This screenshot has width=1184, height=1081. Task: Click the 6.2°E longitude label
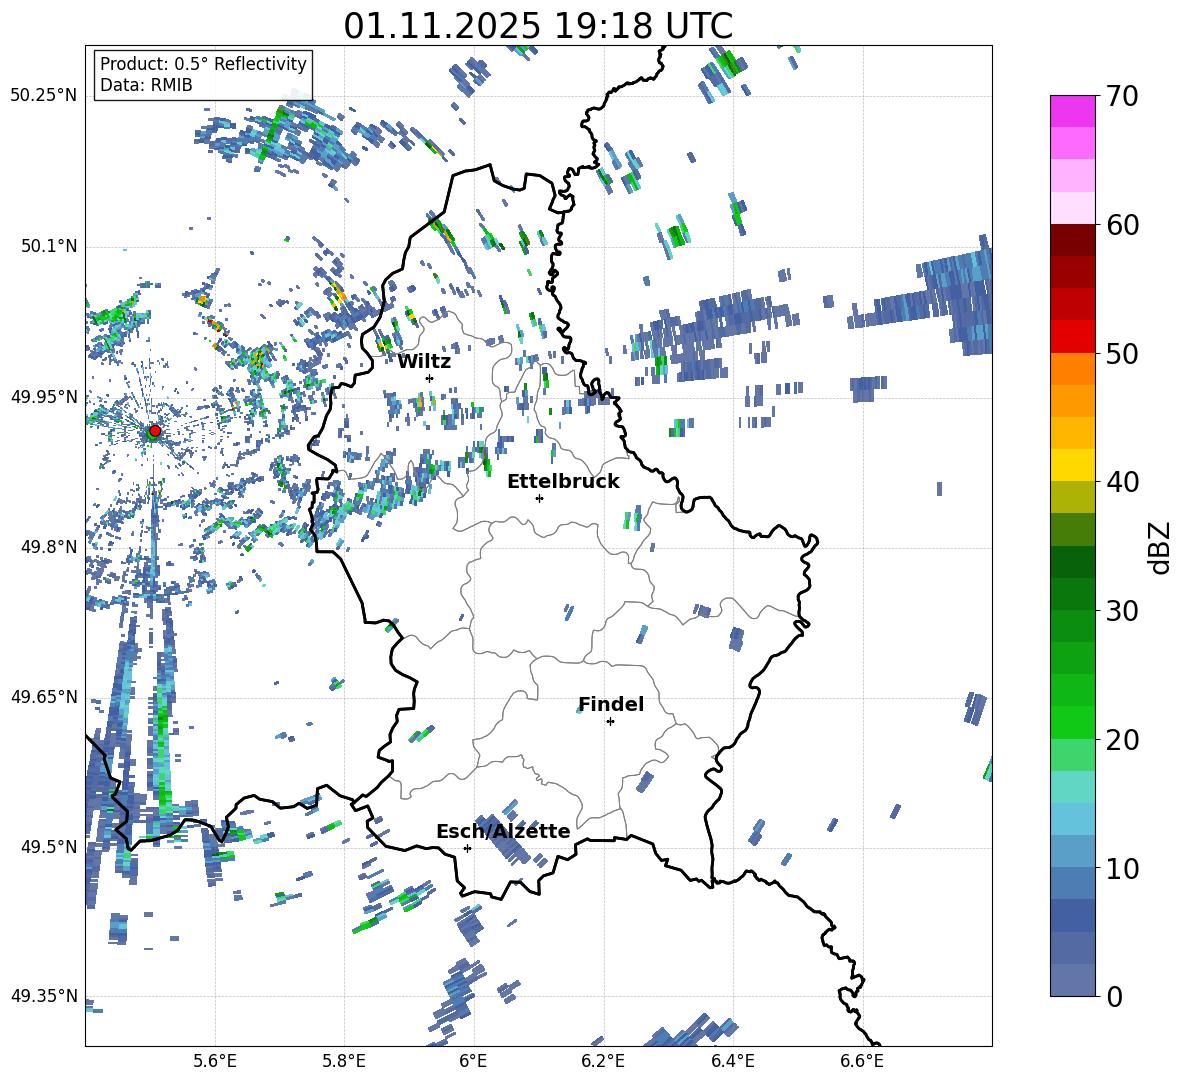click(x=603, y=1061)
